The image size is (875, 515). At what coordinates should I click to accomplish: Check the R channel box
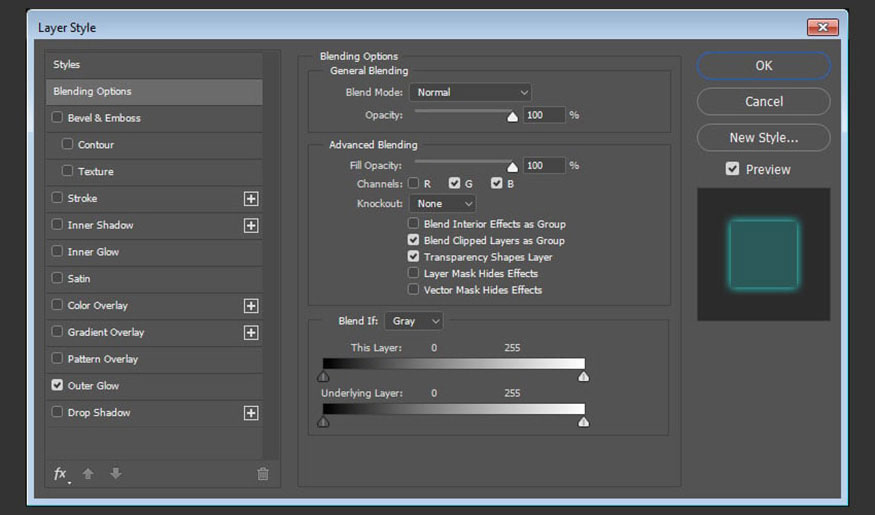tap(414, 183)
